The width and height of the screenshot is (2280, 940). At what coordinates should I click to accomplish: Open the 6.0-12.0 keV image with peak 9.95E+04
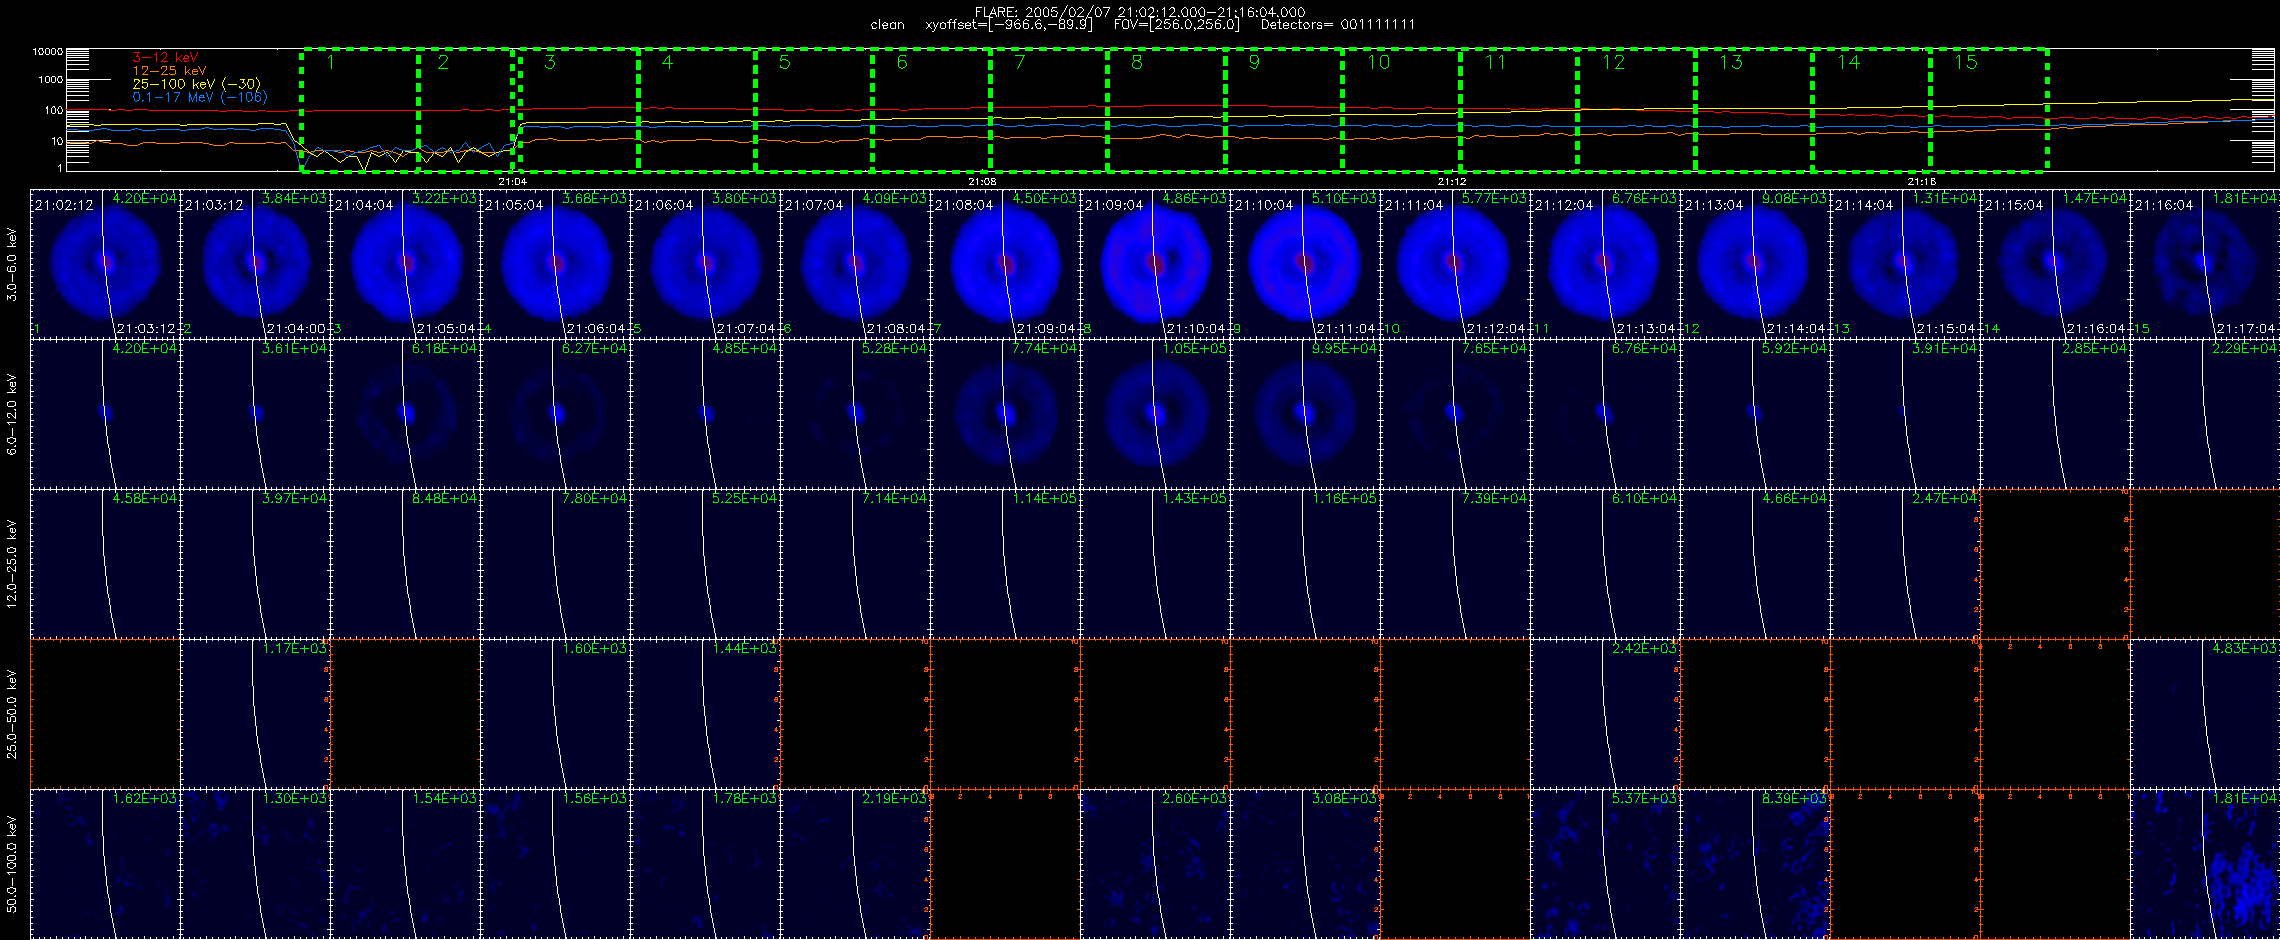point(1305,414)
